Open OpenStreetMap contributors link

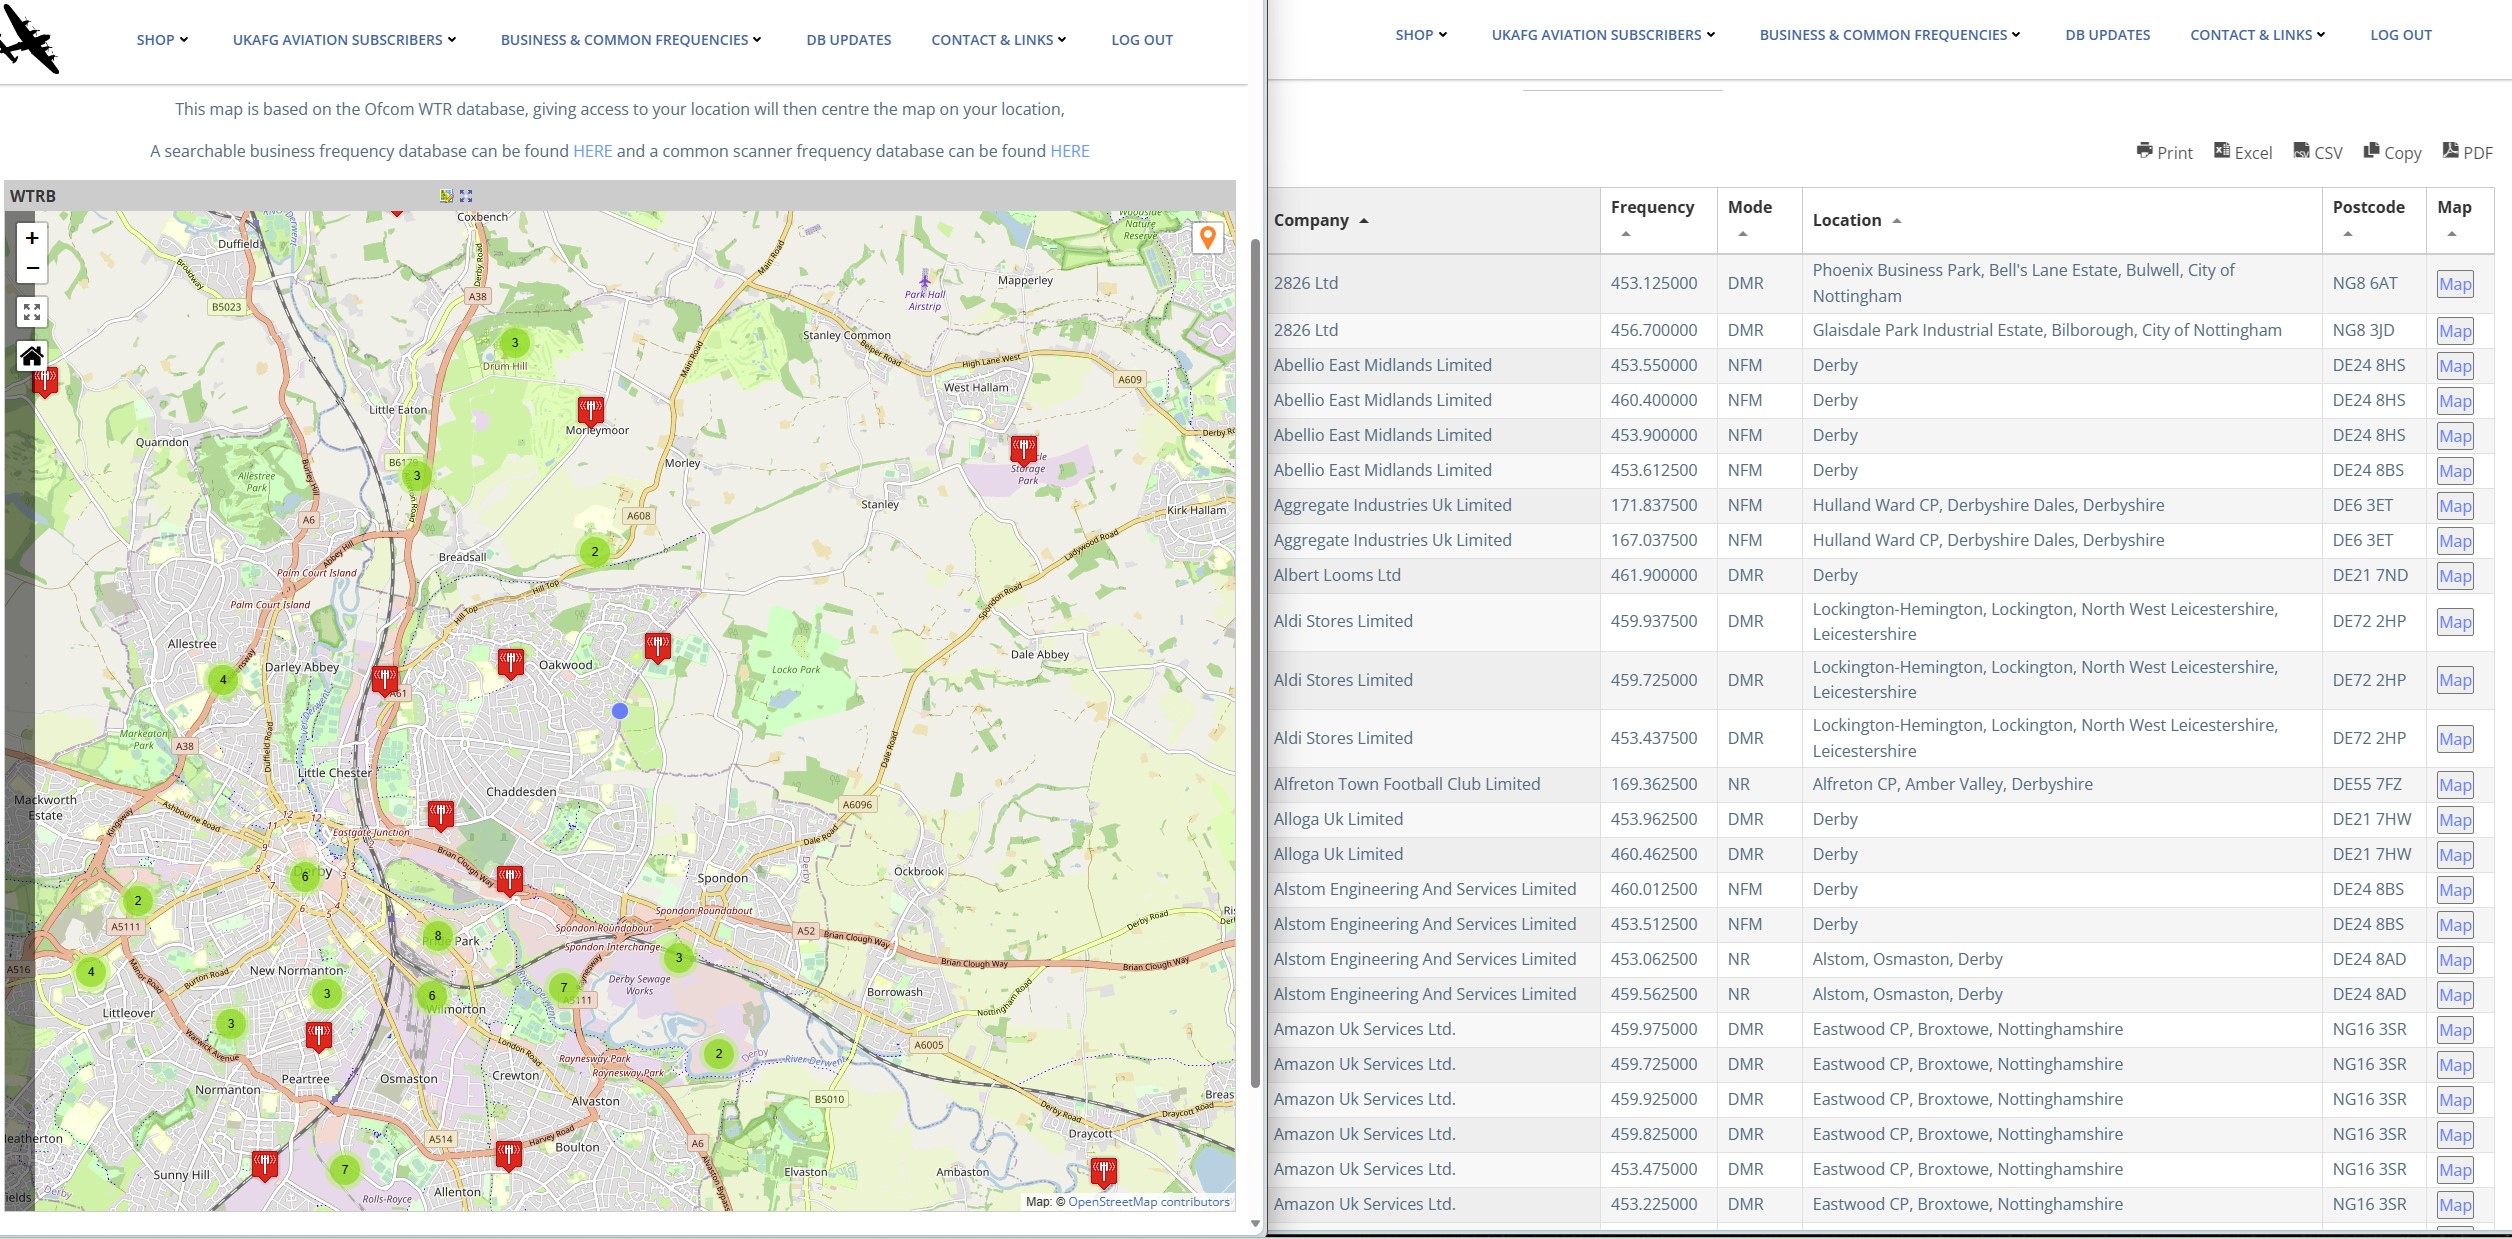[x=1149, y=1202]
